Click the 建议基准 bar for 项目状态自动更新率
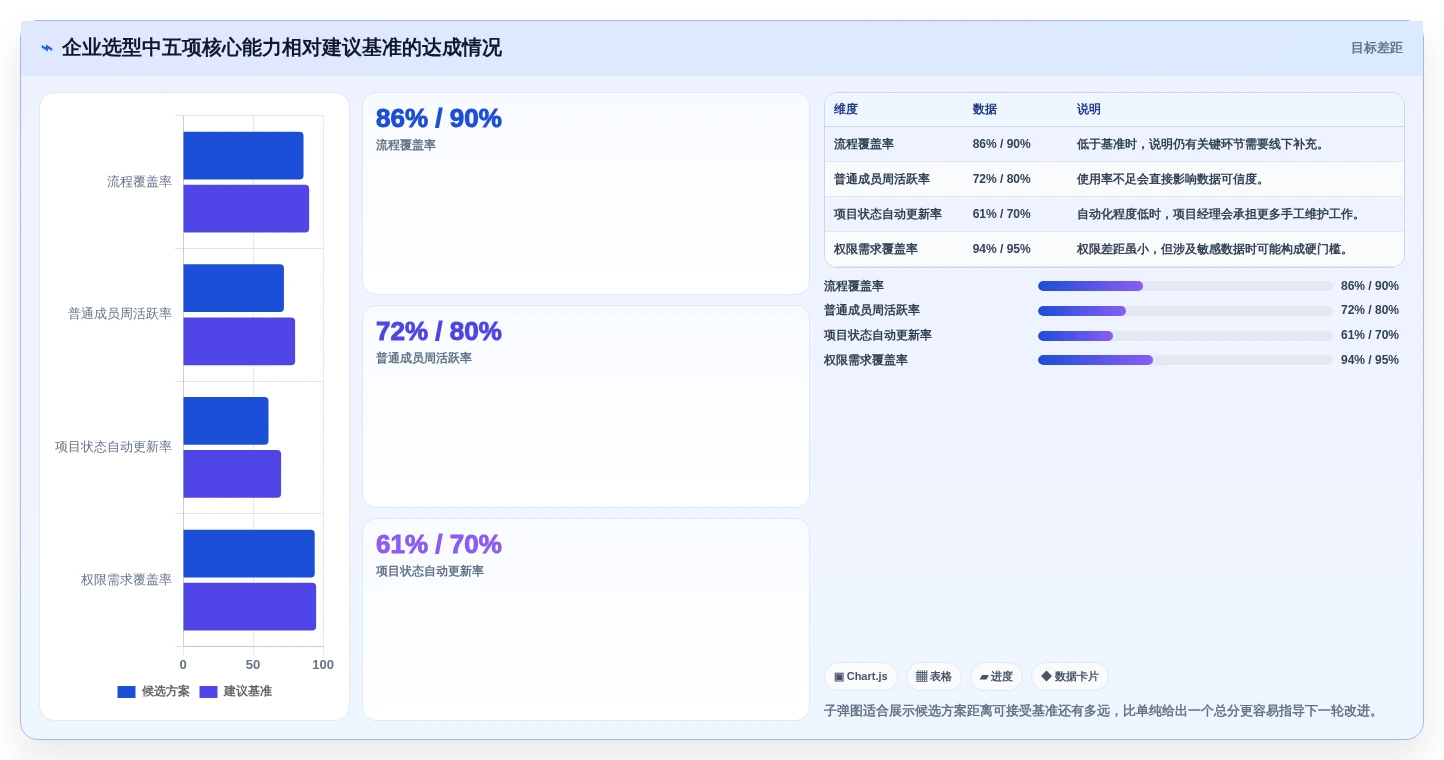The width and height of the screenshot is (1444, 760). 232,474
